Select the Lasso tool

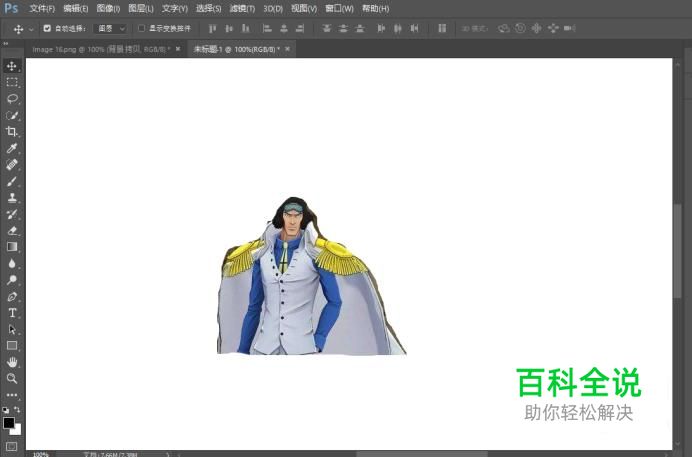point(11,99)
